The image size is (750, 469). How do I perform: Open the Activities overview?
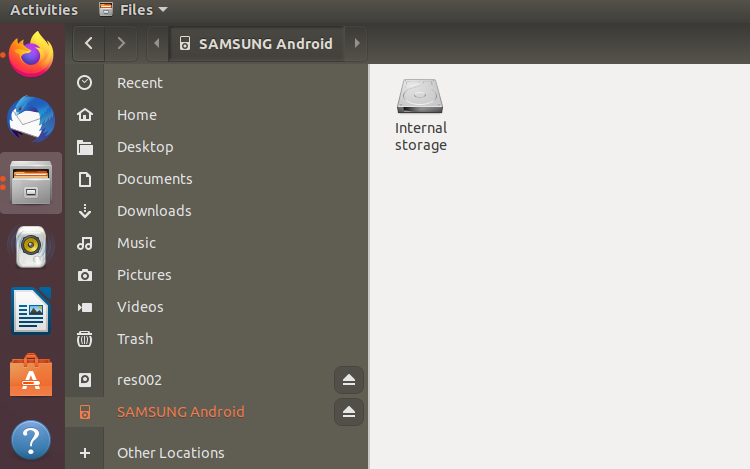[x=44, y=10]
